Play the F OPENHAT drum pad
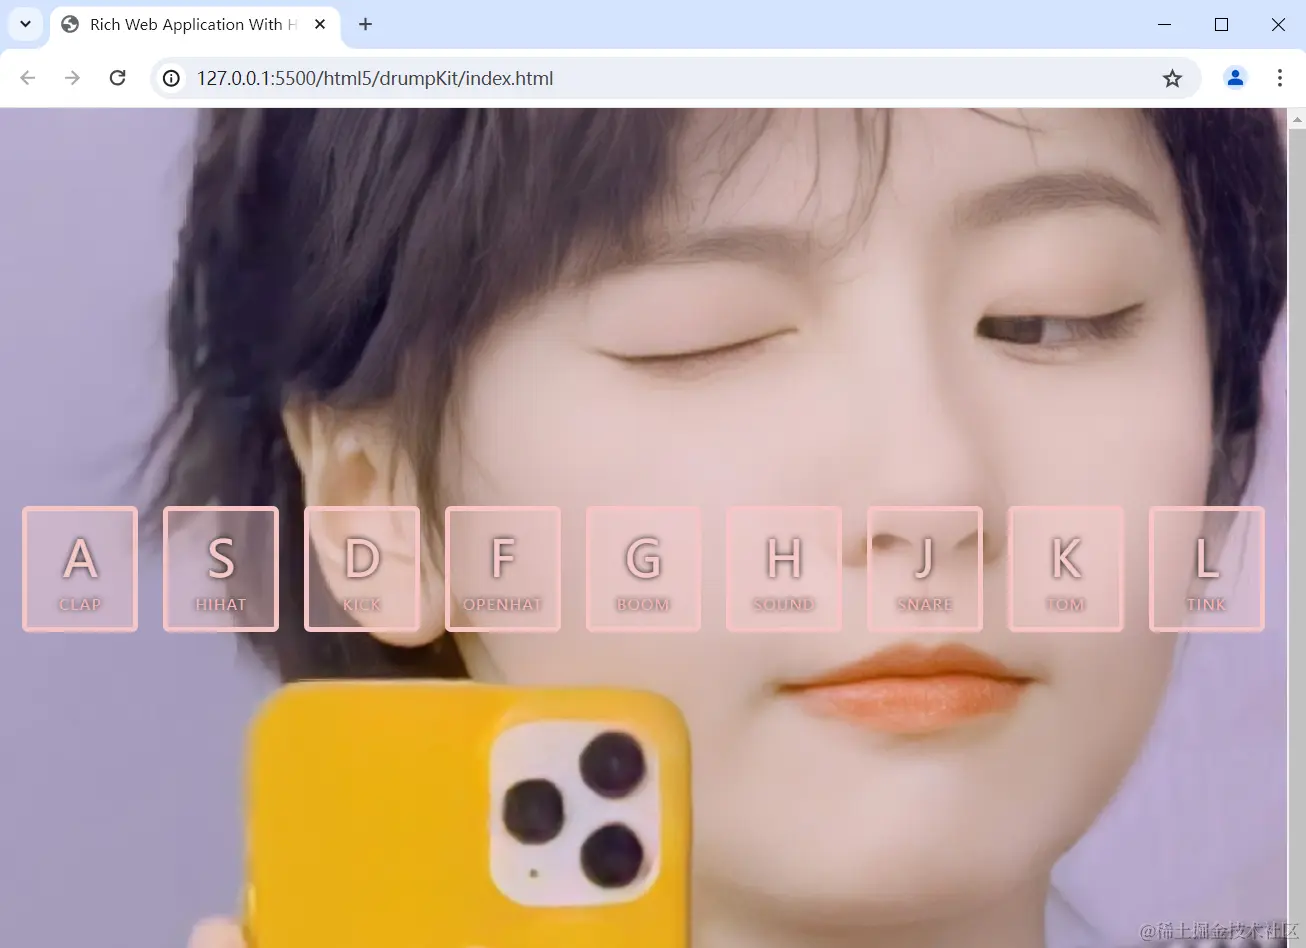This screenshot has height=948, width=1306. 503,568
